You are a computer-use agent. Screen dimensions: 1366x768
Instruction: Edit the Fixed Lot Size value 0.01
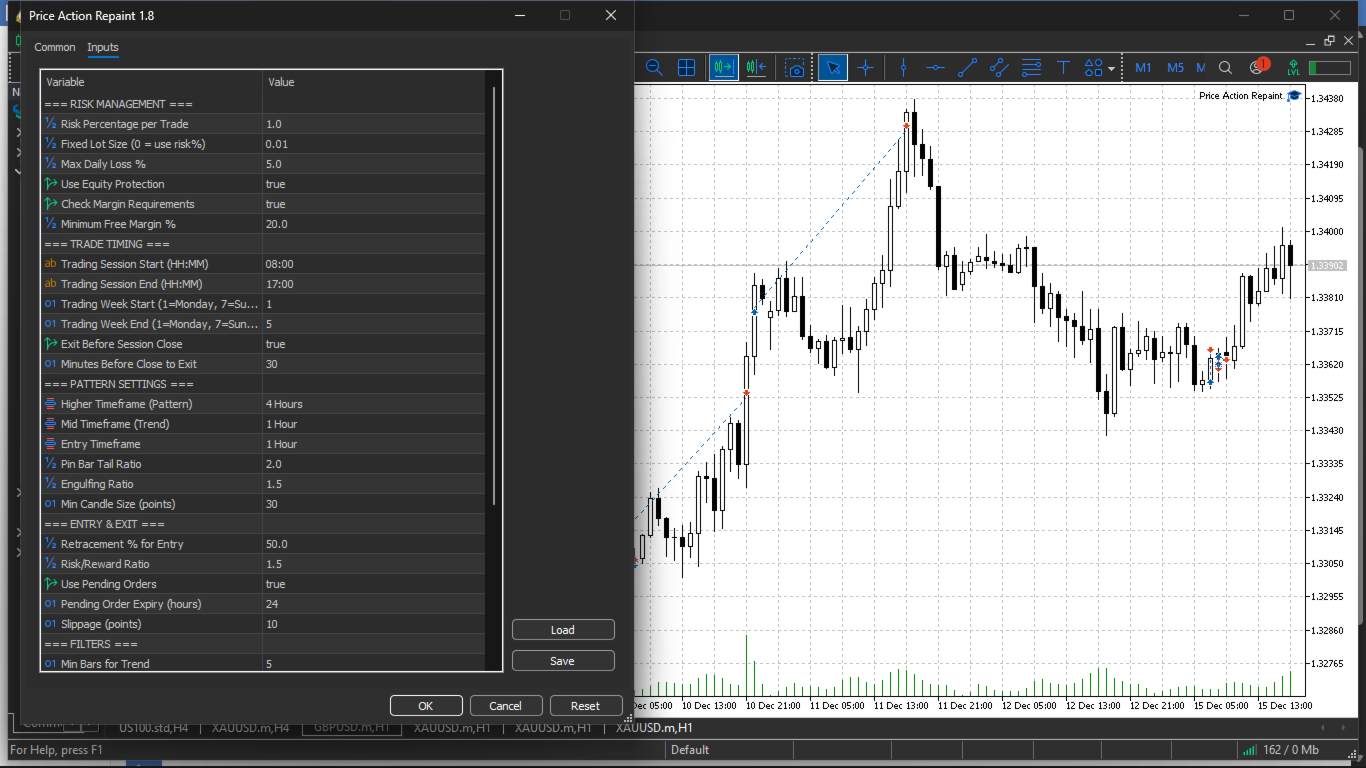(374, 144)
